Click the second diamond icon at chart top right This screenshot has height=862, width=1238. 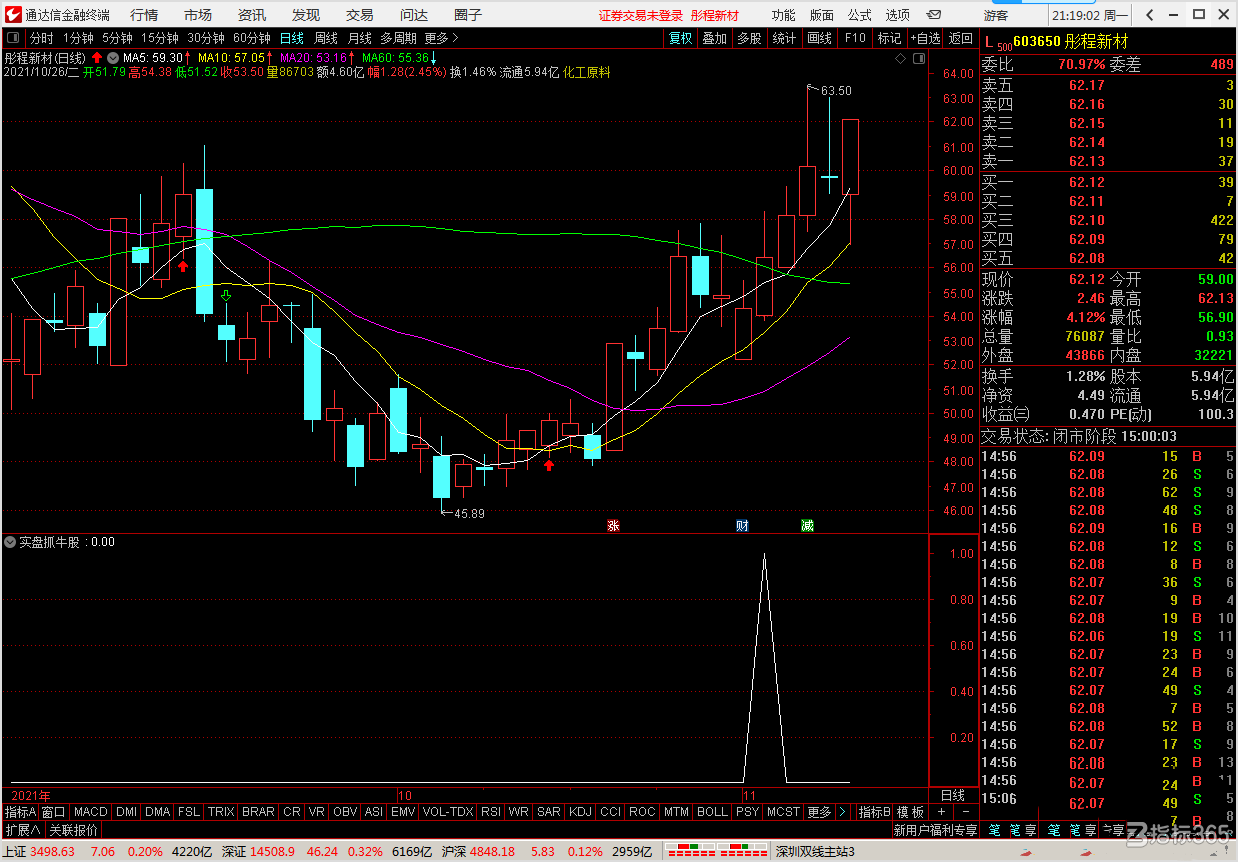917,59
